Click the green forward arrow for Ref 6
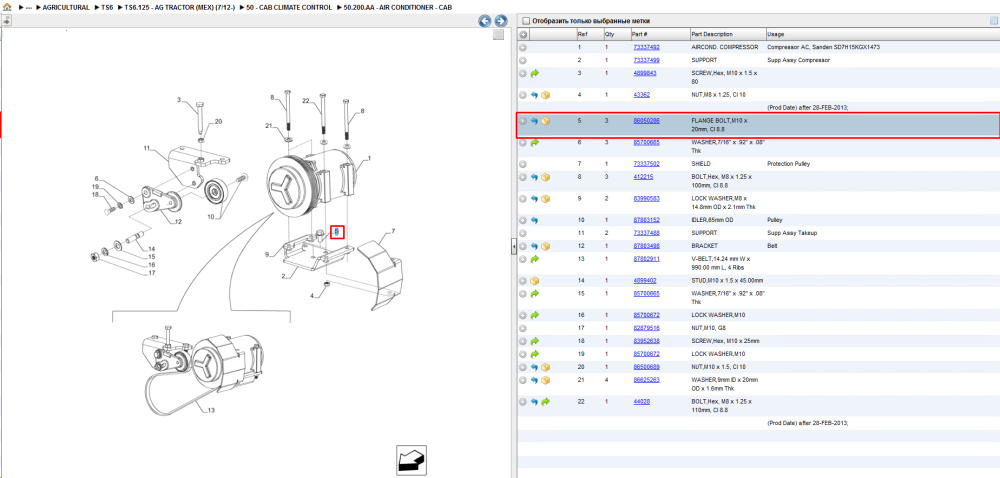1000x478 pixels. click(x=535, y=143)
